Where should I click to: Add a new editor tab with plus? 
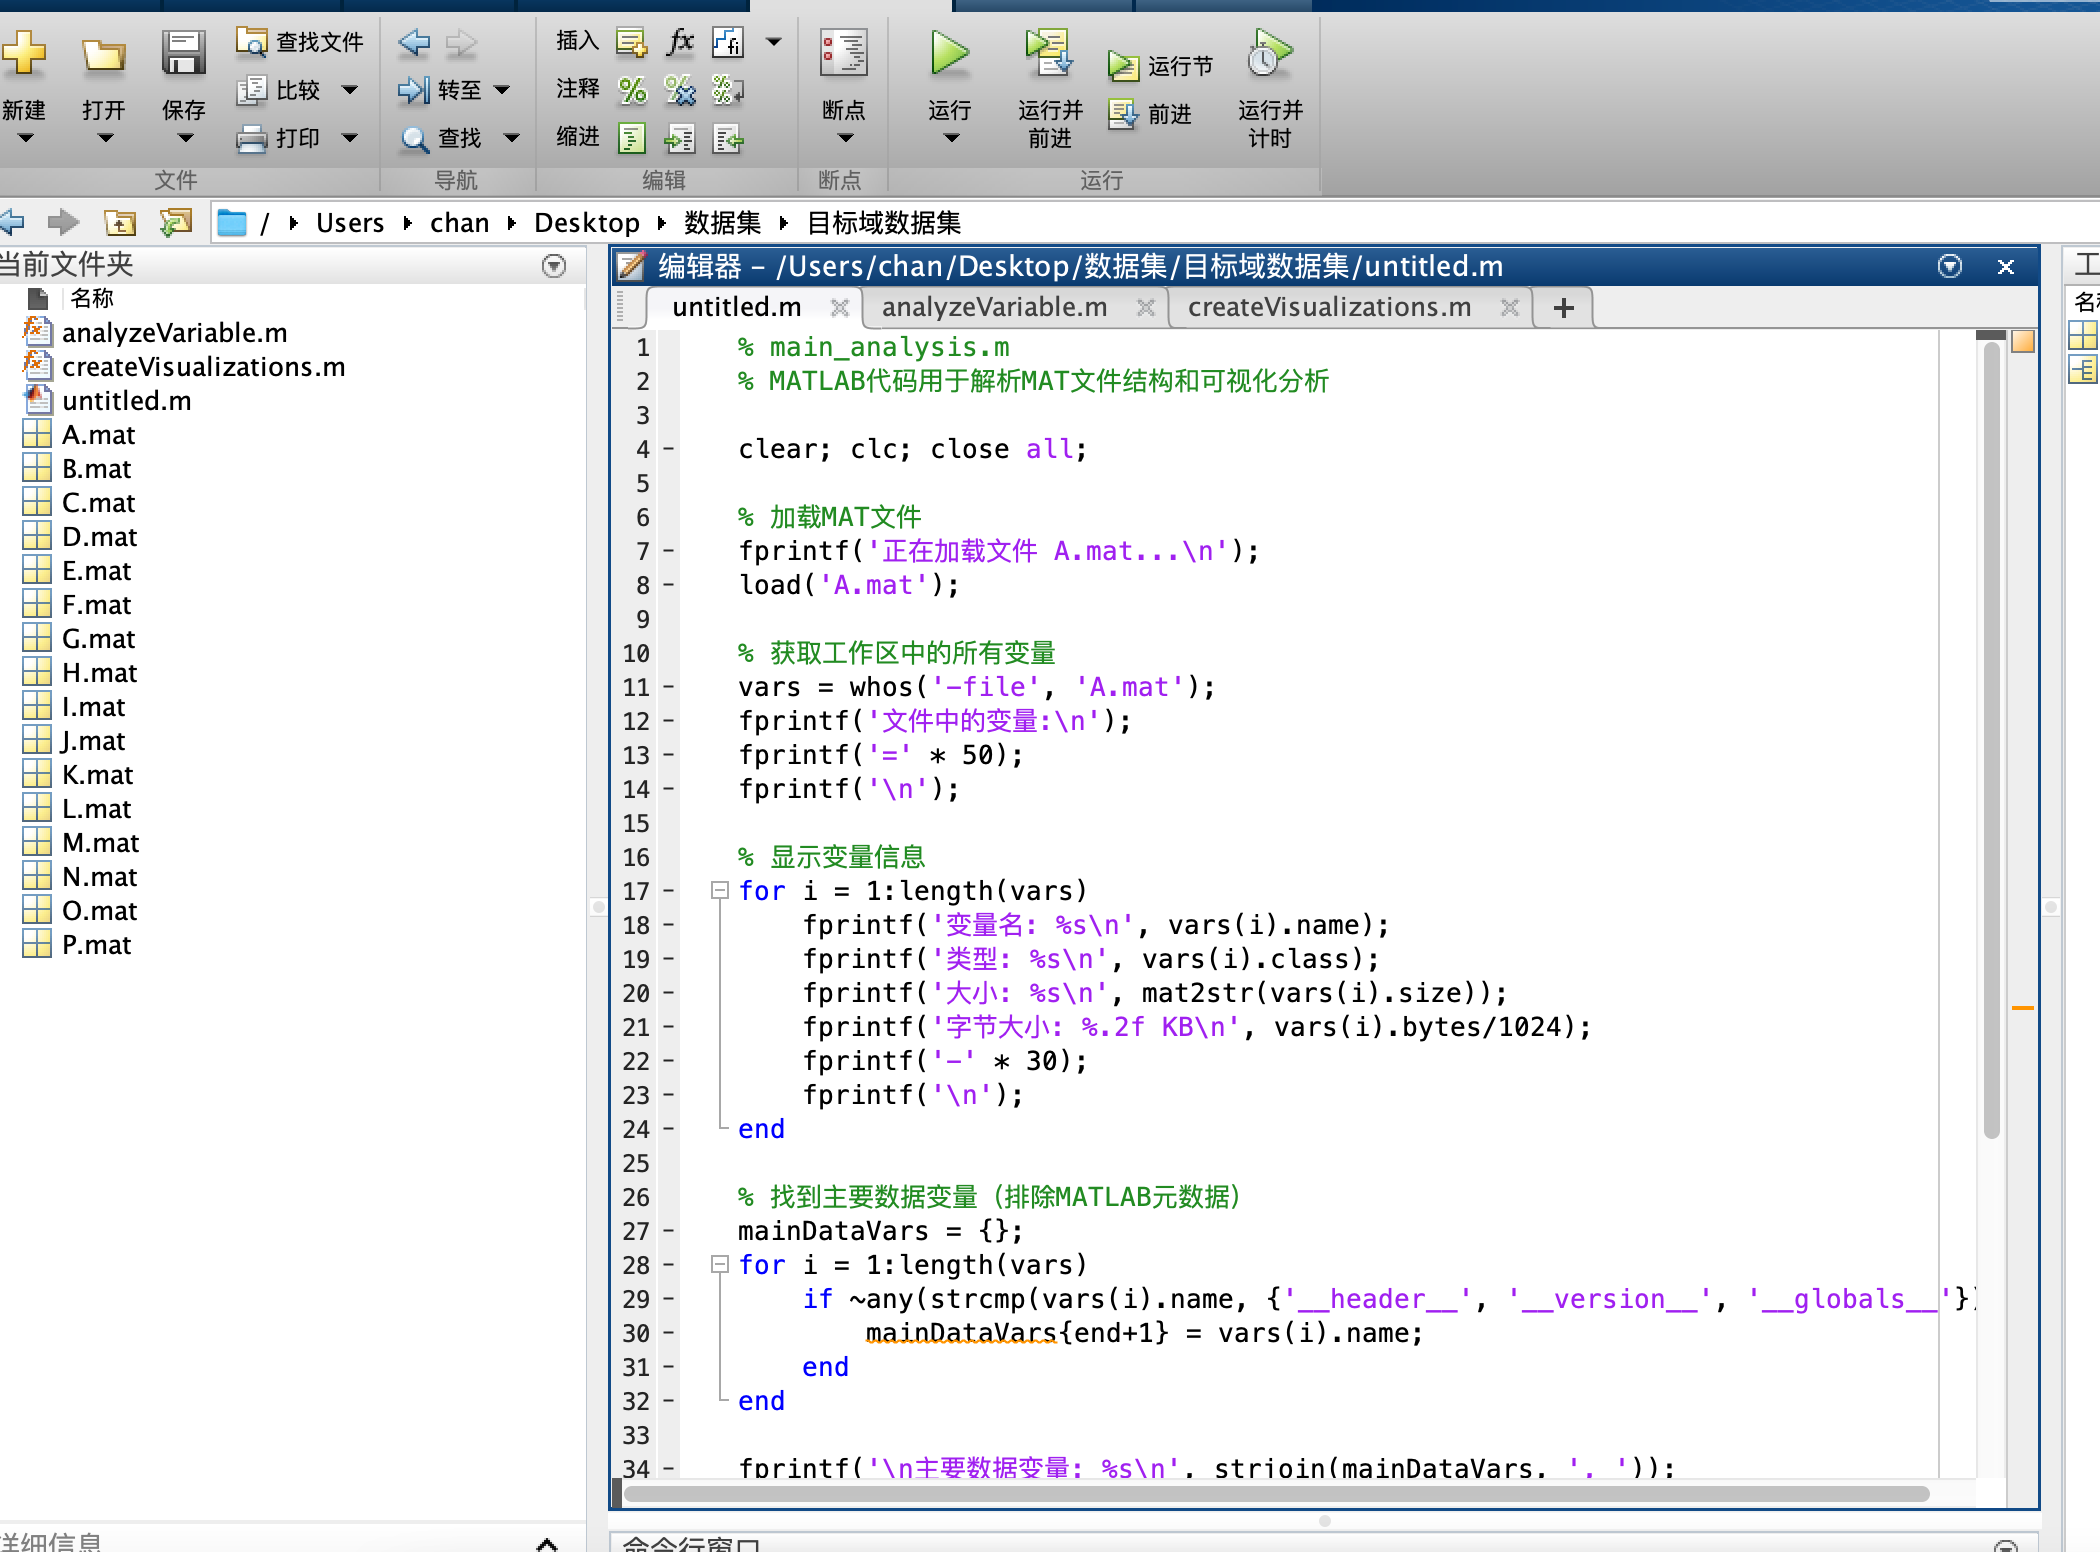point(1564,308)
